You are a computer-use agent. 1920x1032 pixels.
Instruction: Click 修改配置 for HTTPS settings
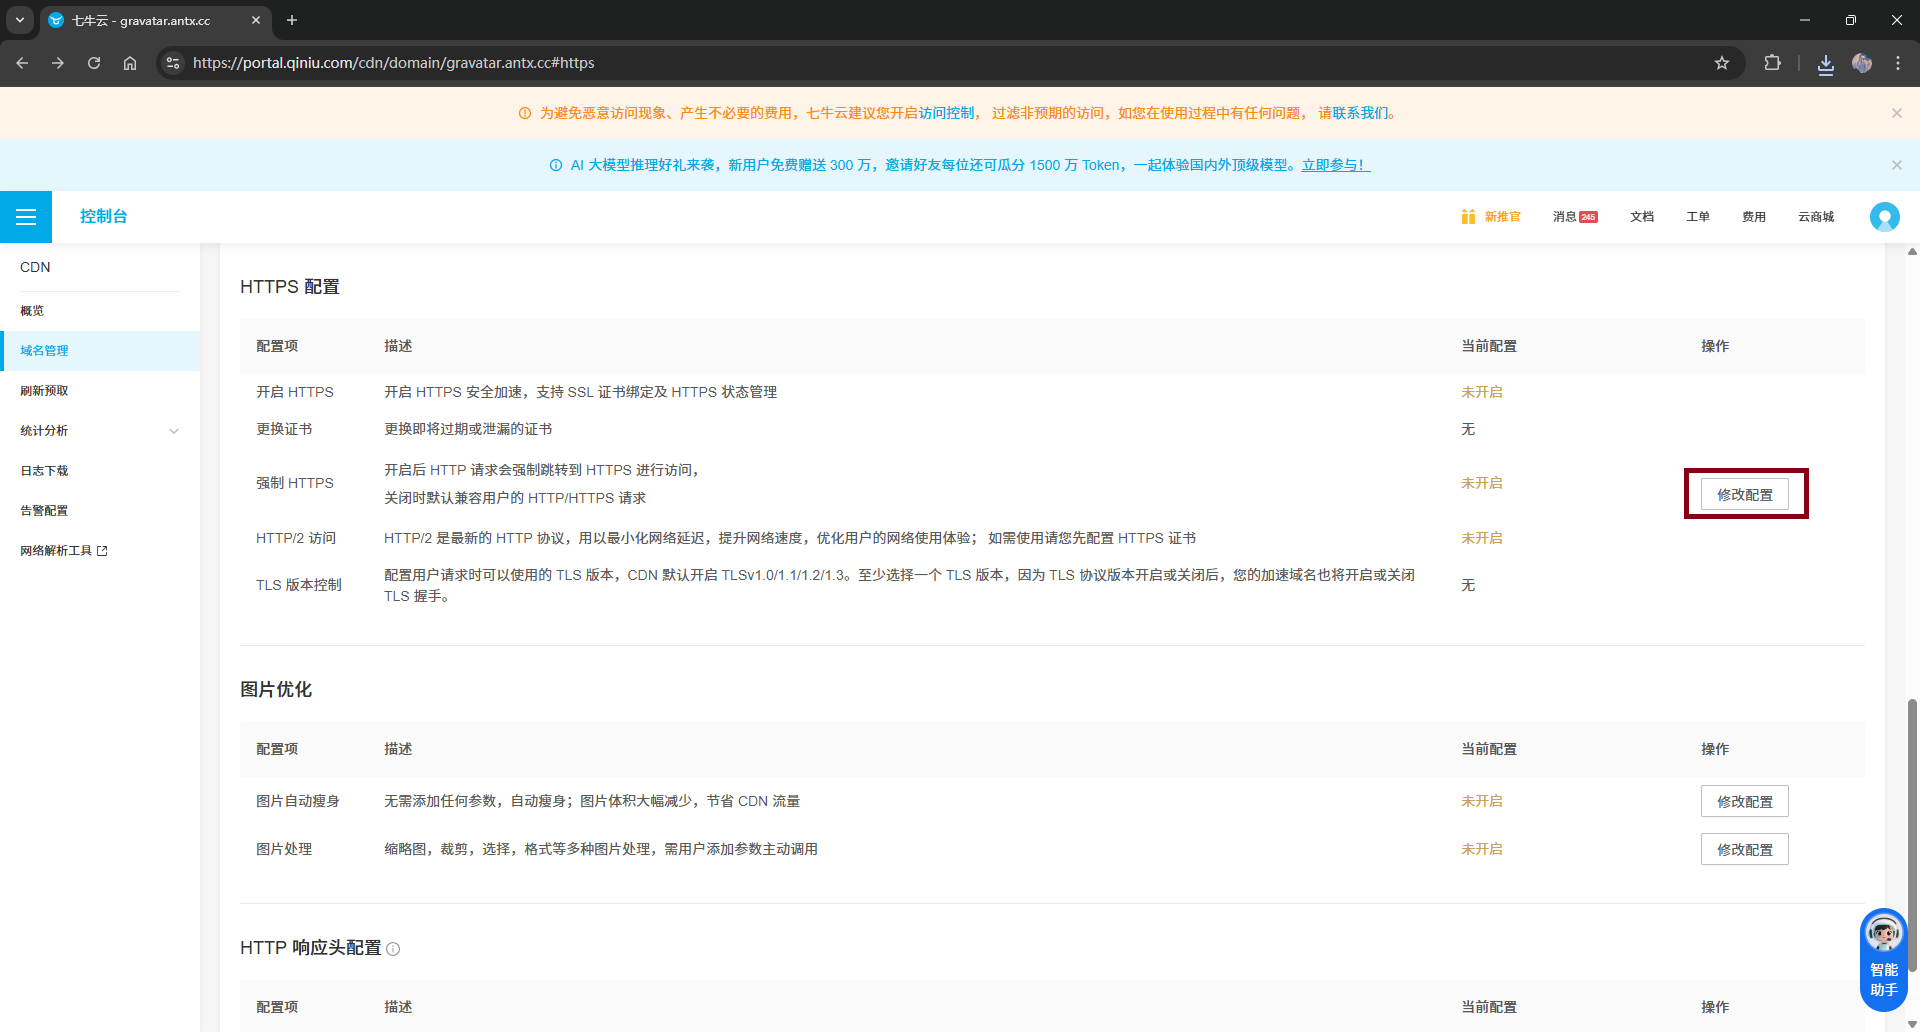[1744, 495]
